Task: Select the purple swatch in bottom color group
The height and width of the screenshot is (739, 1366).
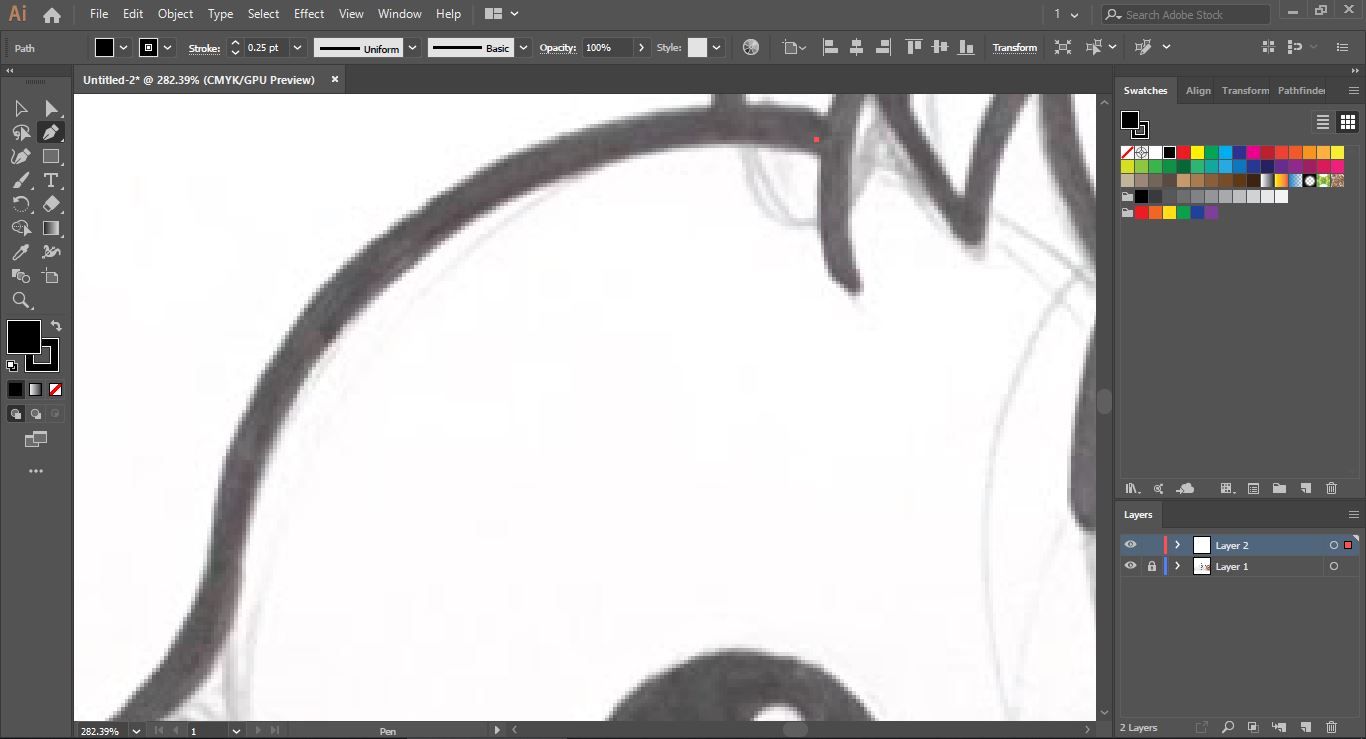Action: (x=1211, y=212)
